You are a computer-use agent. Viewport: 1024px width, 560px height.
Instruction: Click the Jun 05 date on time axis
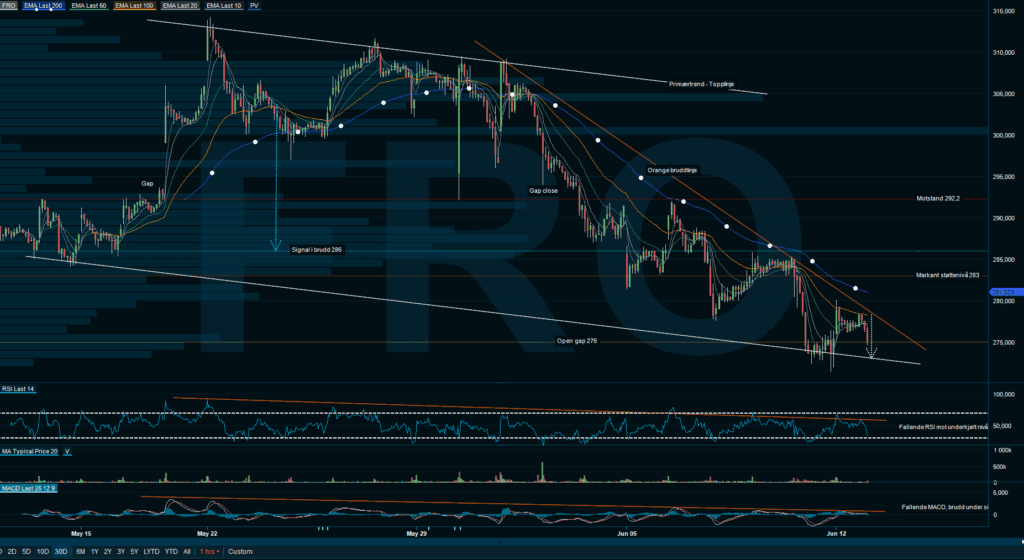pyautogui.click(x=627, y=534)
